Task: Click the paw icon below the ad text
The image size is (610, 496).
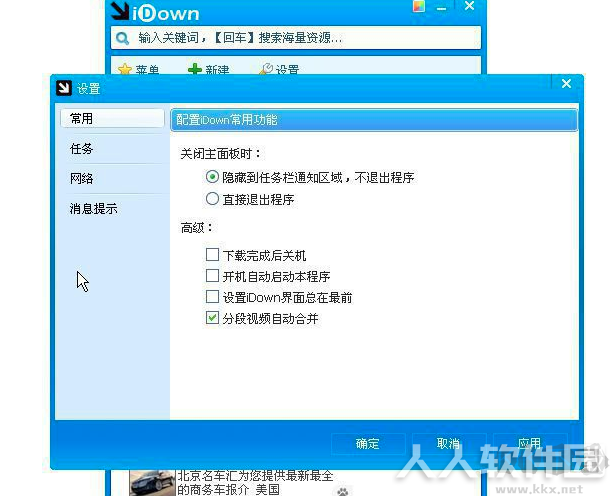Action: tap(343, 491)
